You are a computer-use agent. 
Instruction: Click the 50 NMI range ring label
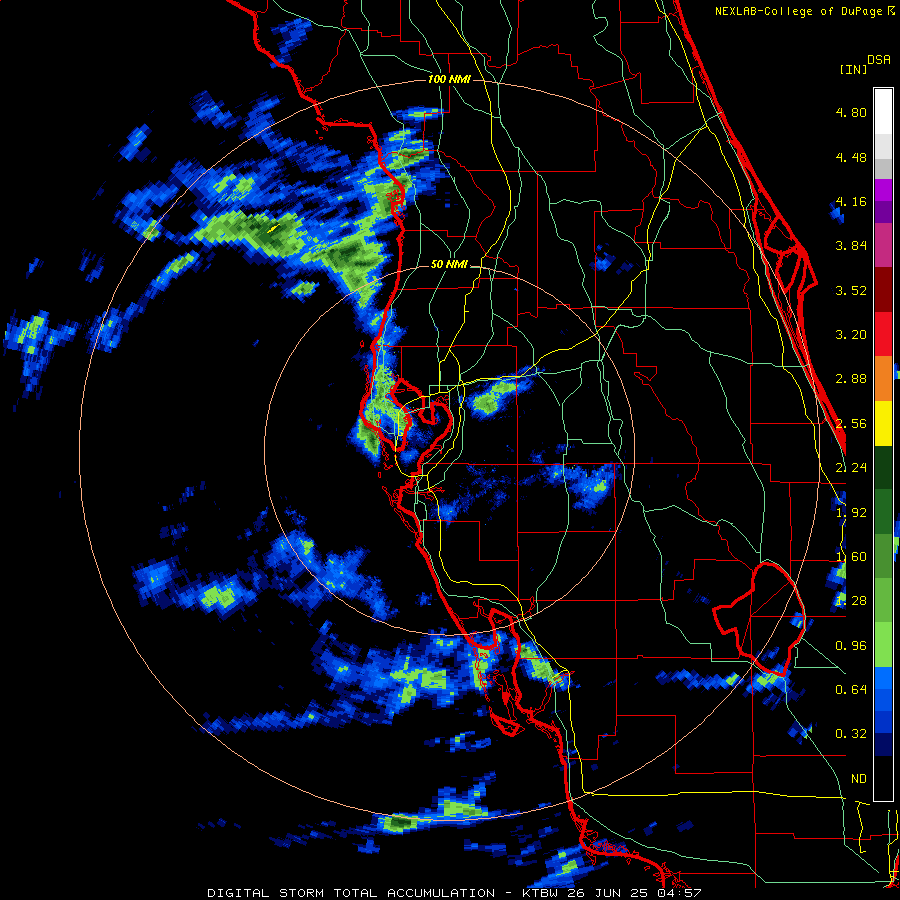449,265
